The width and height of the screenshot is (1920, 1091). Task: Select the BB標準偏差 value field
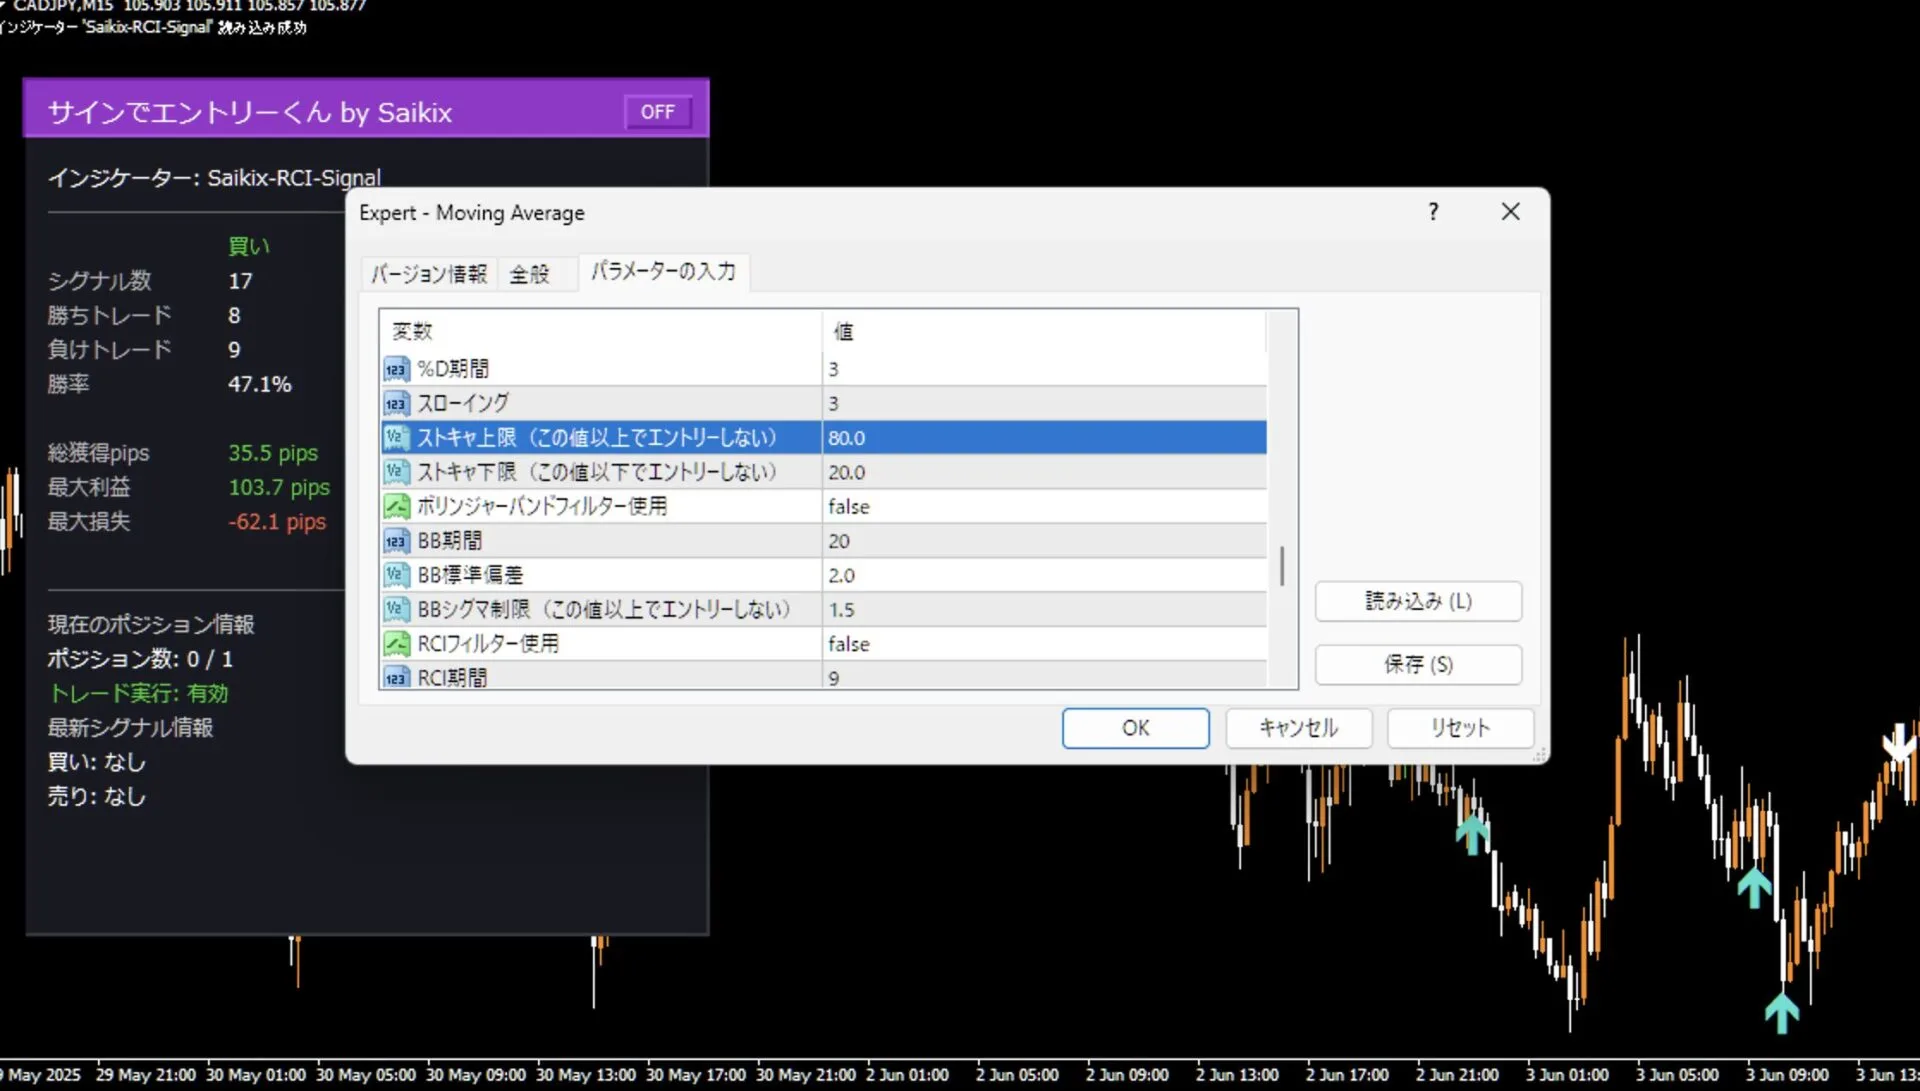pyautogui.click(x=1000, y=574)
